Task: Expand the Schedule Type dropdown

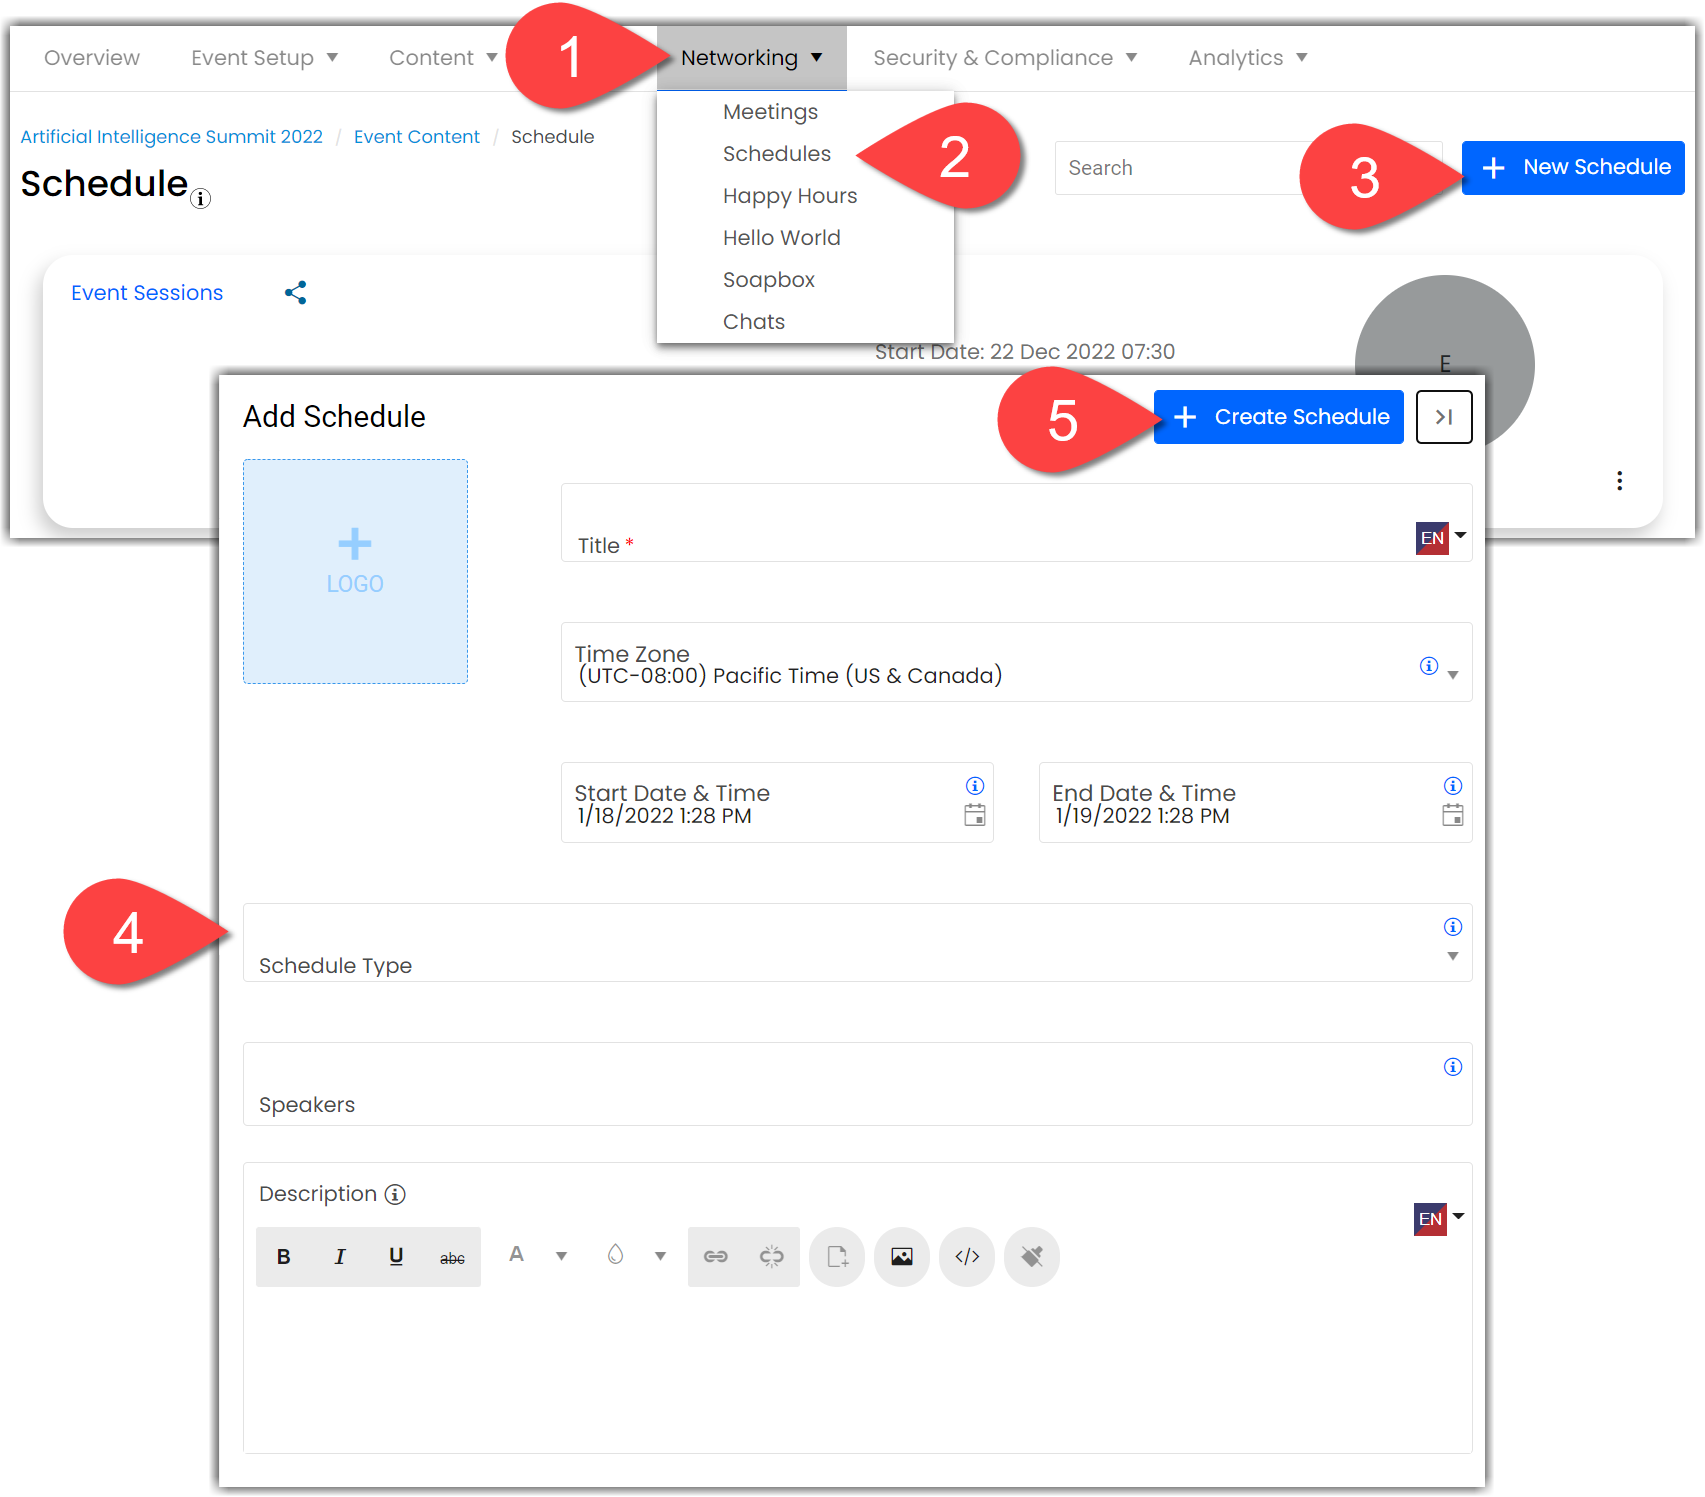Action: pyautogui.click(x=1453, y=957)
